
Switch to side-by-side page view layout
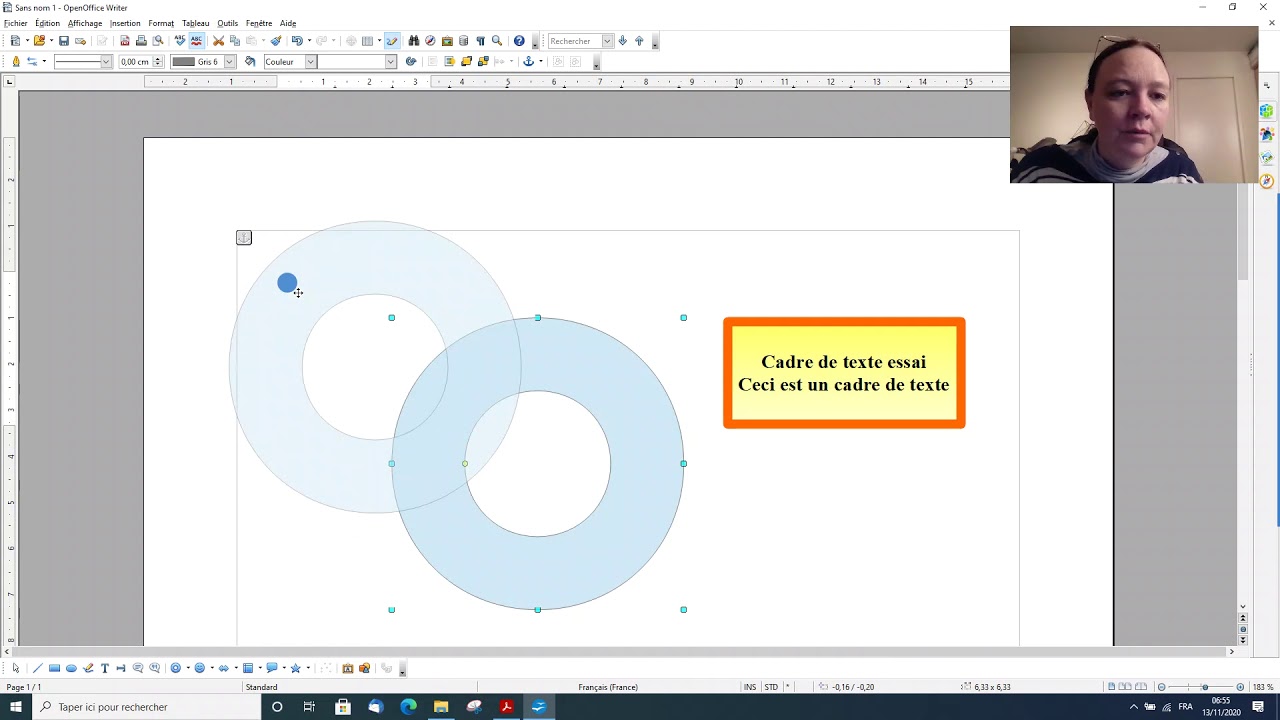(1126, 687)
